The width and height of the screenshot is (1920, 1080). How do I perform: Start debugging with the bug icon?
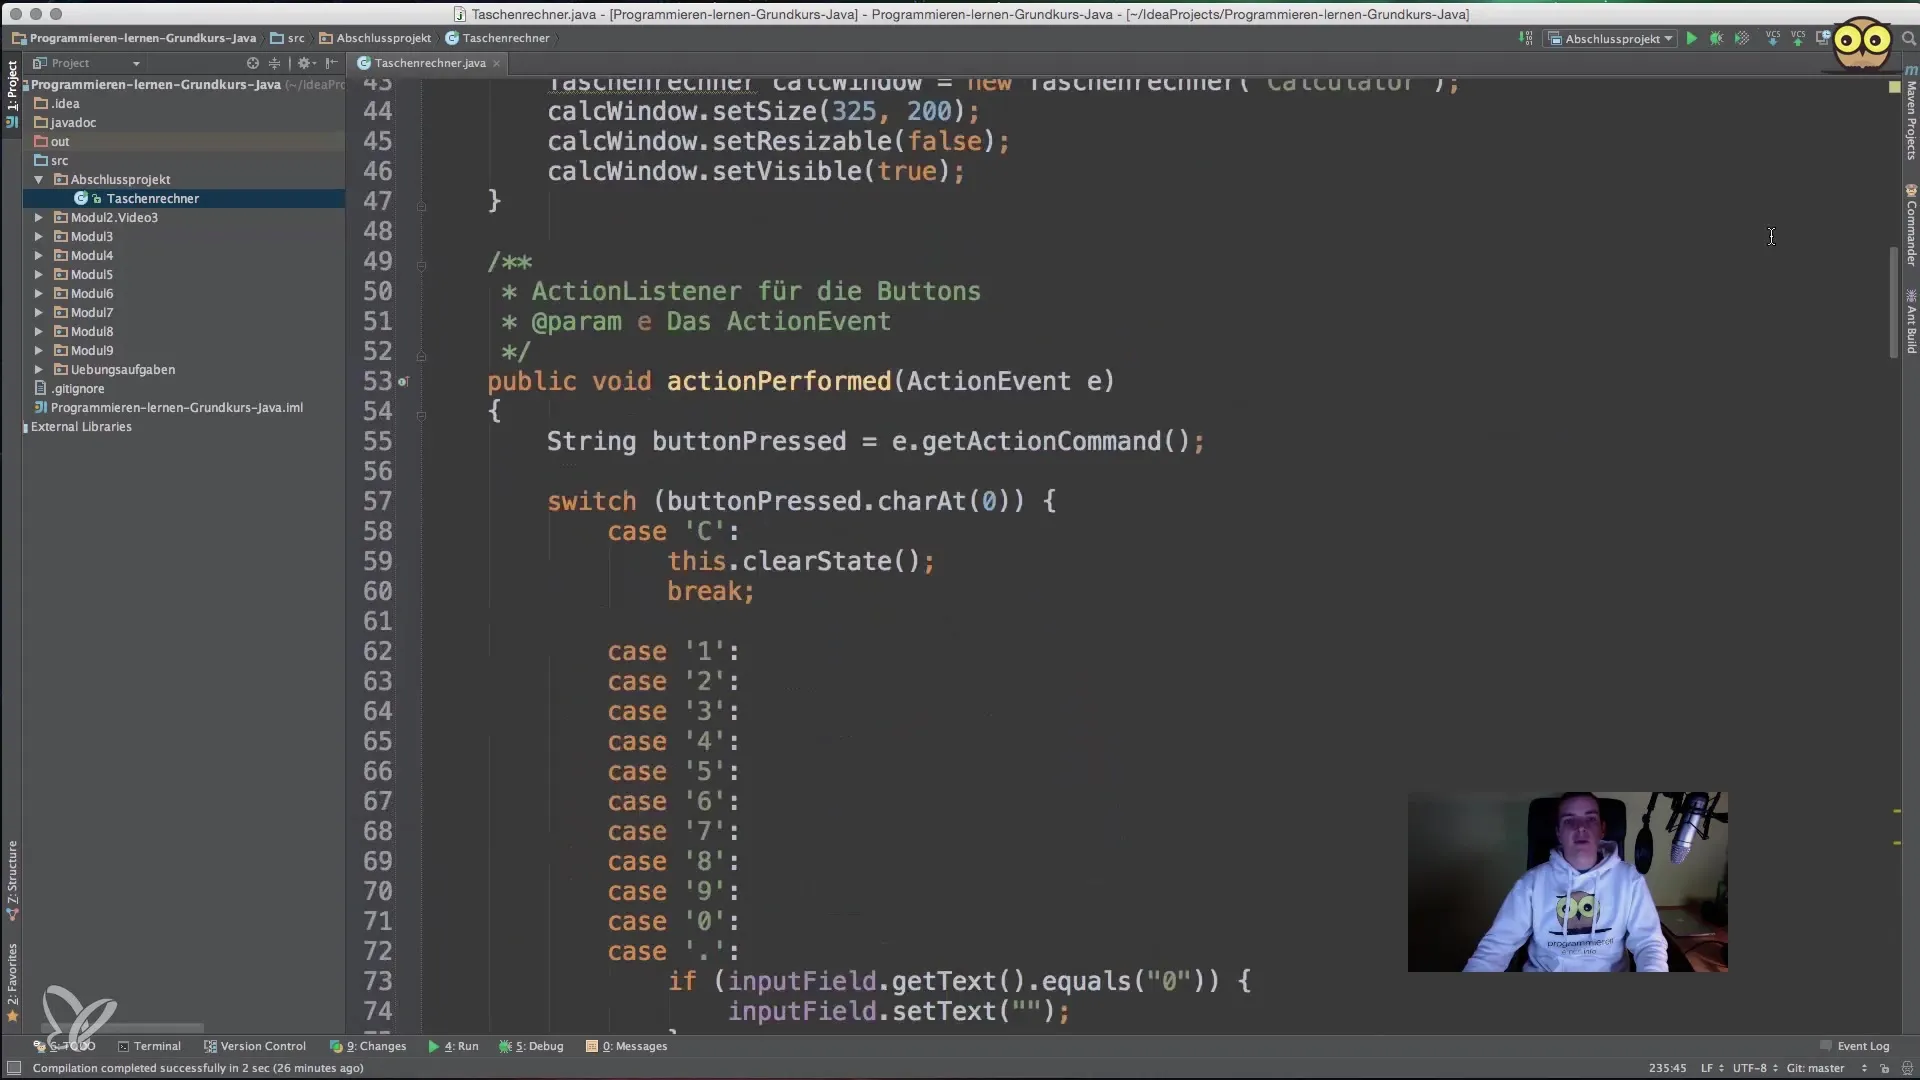(1716, 38)
